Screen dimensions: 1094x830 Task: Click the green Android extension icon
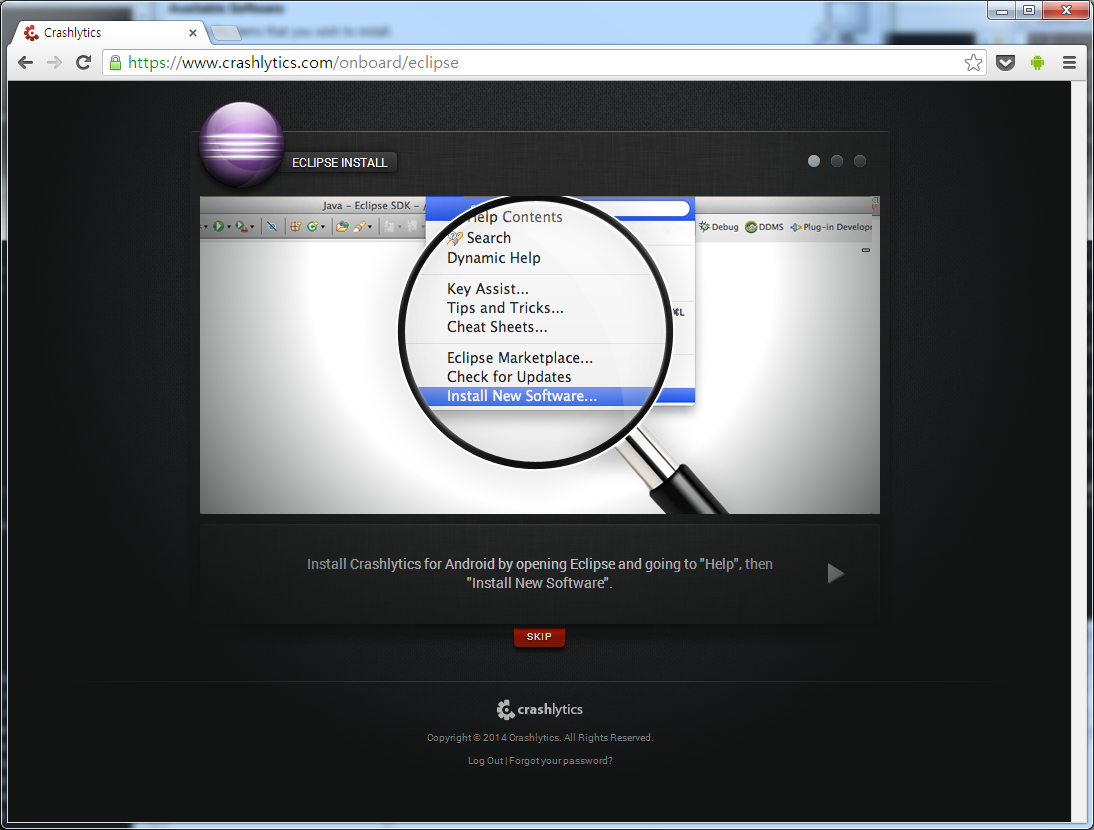1037,62
